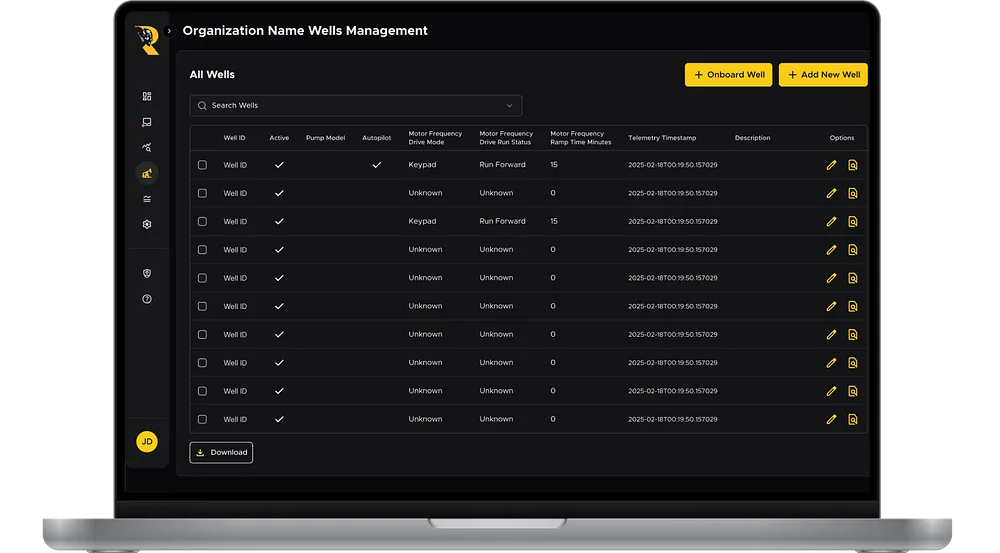The height and width of the screenshot is (553, 1000).
Task: View details of the Autopilot-enabled well row
Action: click(853, 165)
